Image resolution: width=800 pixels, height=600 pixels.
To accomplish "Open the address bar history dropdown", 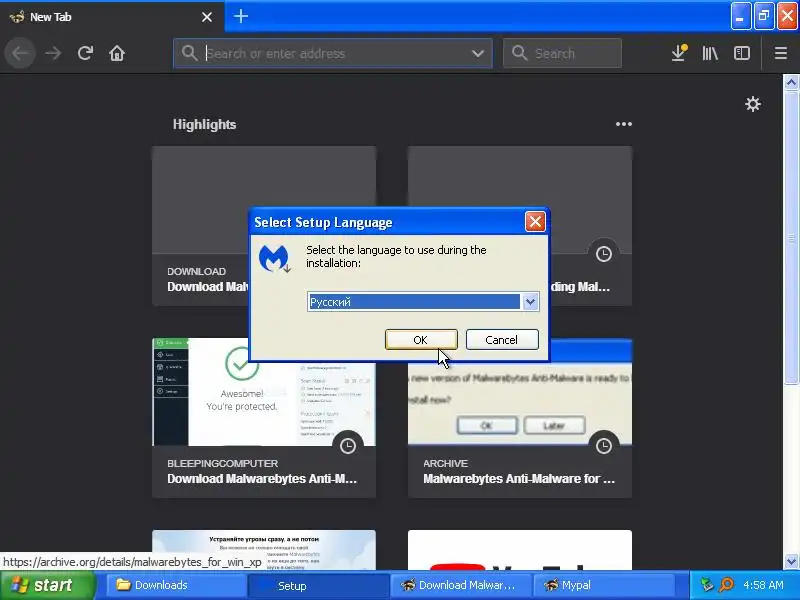I will (x=478, y=53).
